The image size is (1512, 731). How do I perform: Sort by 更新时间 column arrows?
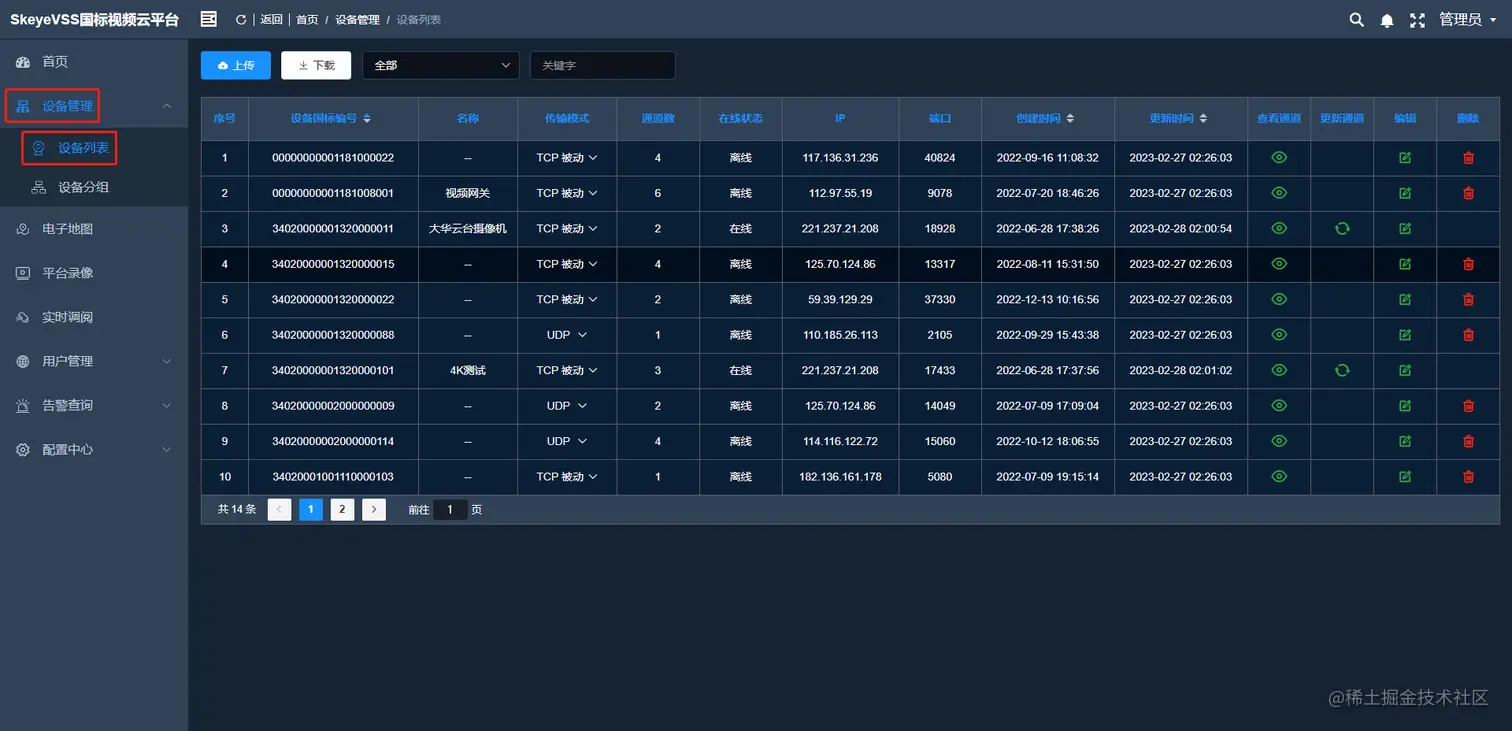tap(1203, 118)
